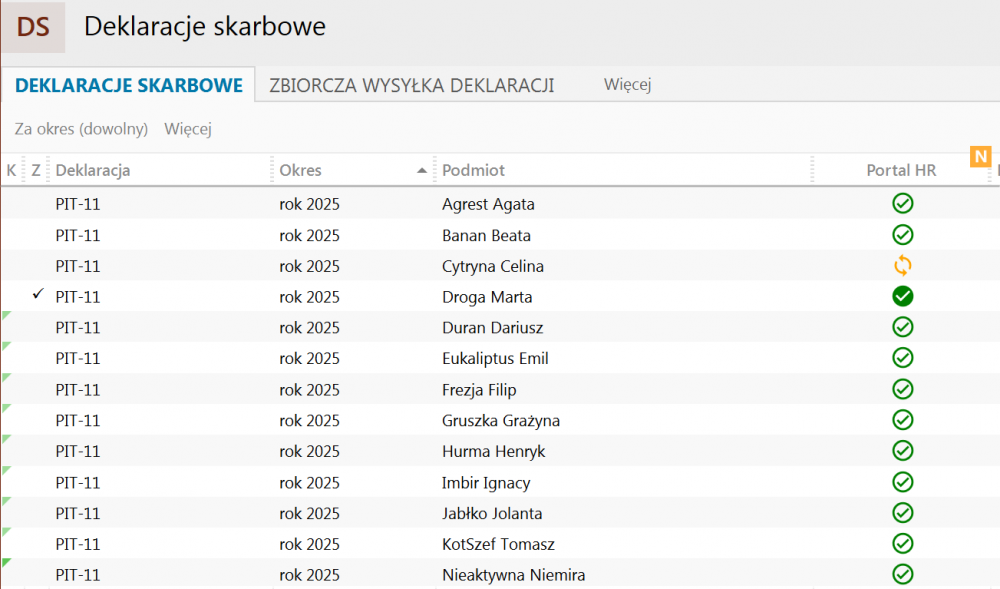Viewport: 1000px width, 589px height.
Task: Click Portal HR status icon for Eukaliptus Emil
Action: pos(902,359)
